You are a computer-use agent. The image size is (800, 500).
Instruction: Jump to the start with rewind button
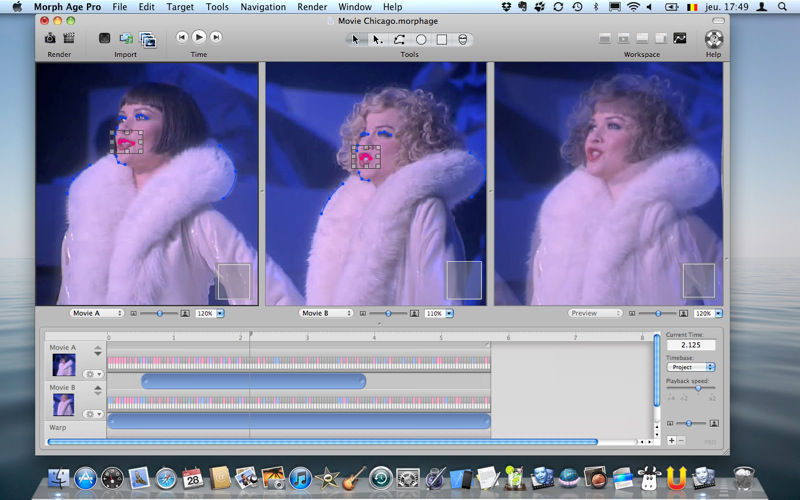click(182, 38)
